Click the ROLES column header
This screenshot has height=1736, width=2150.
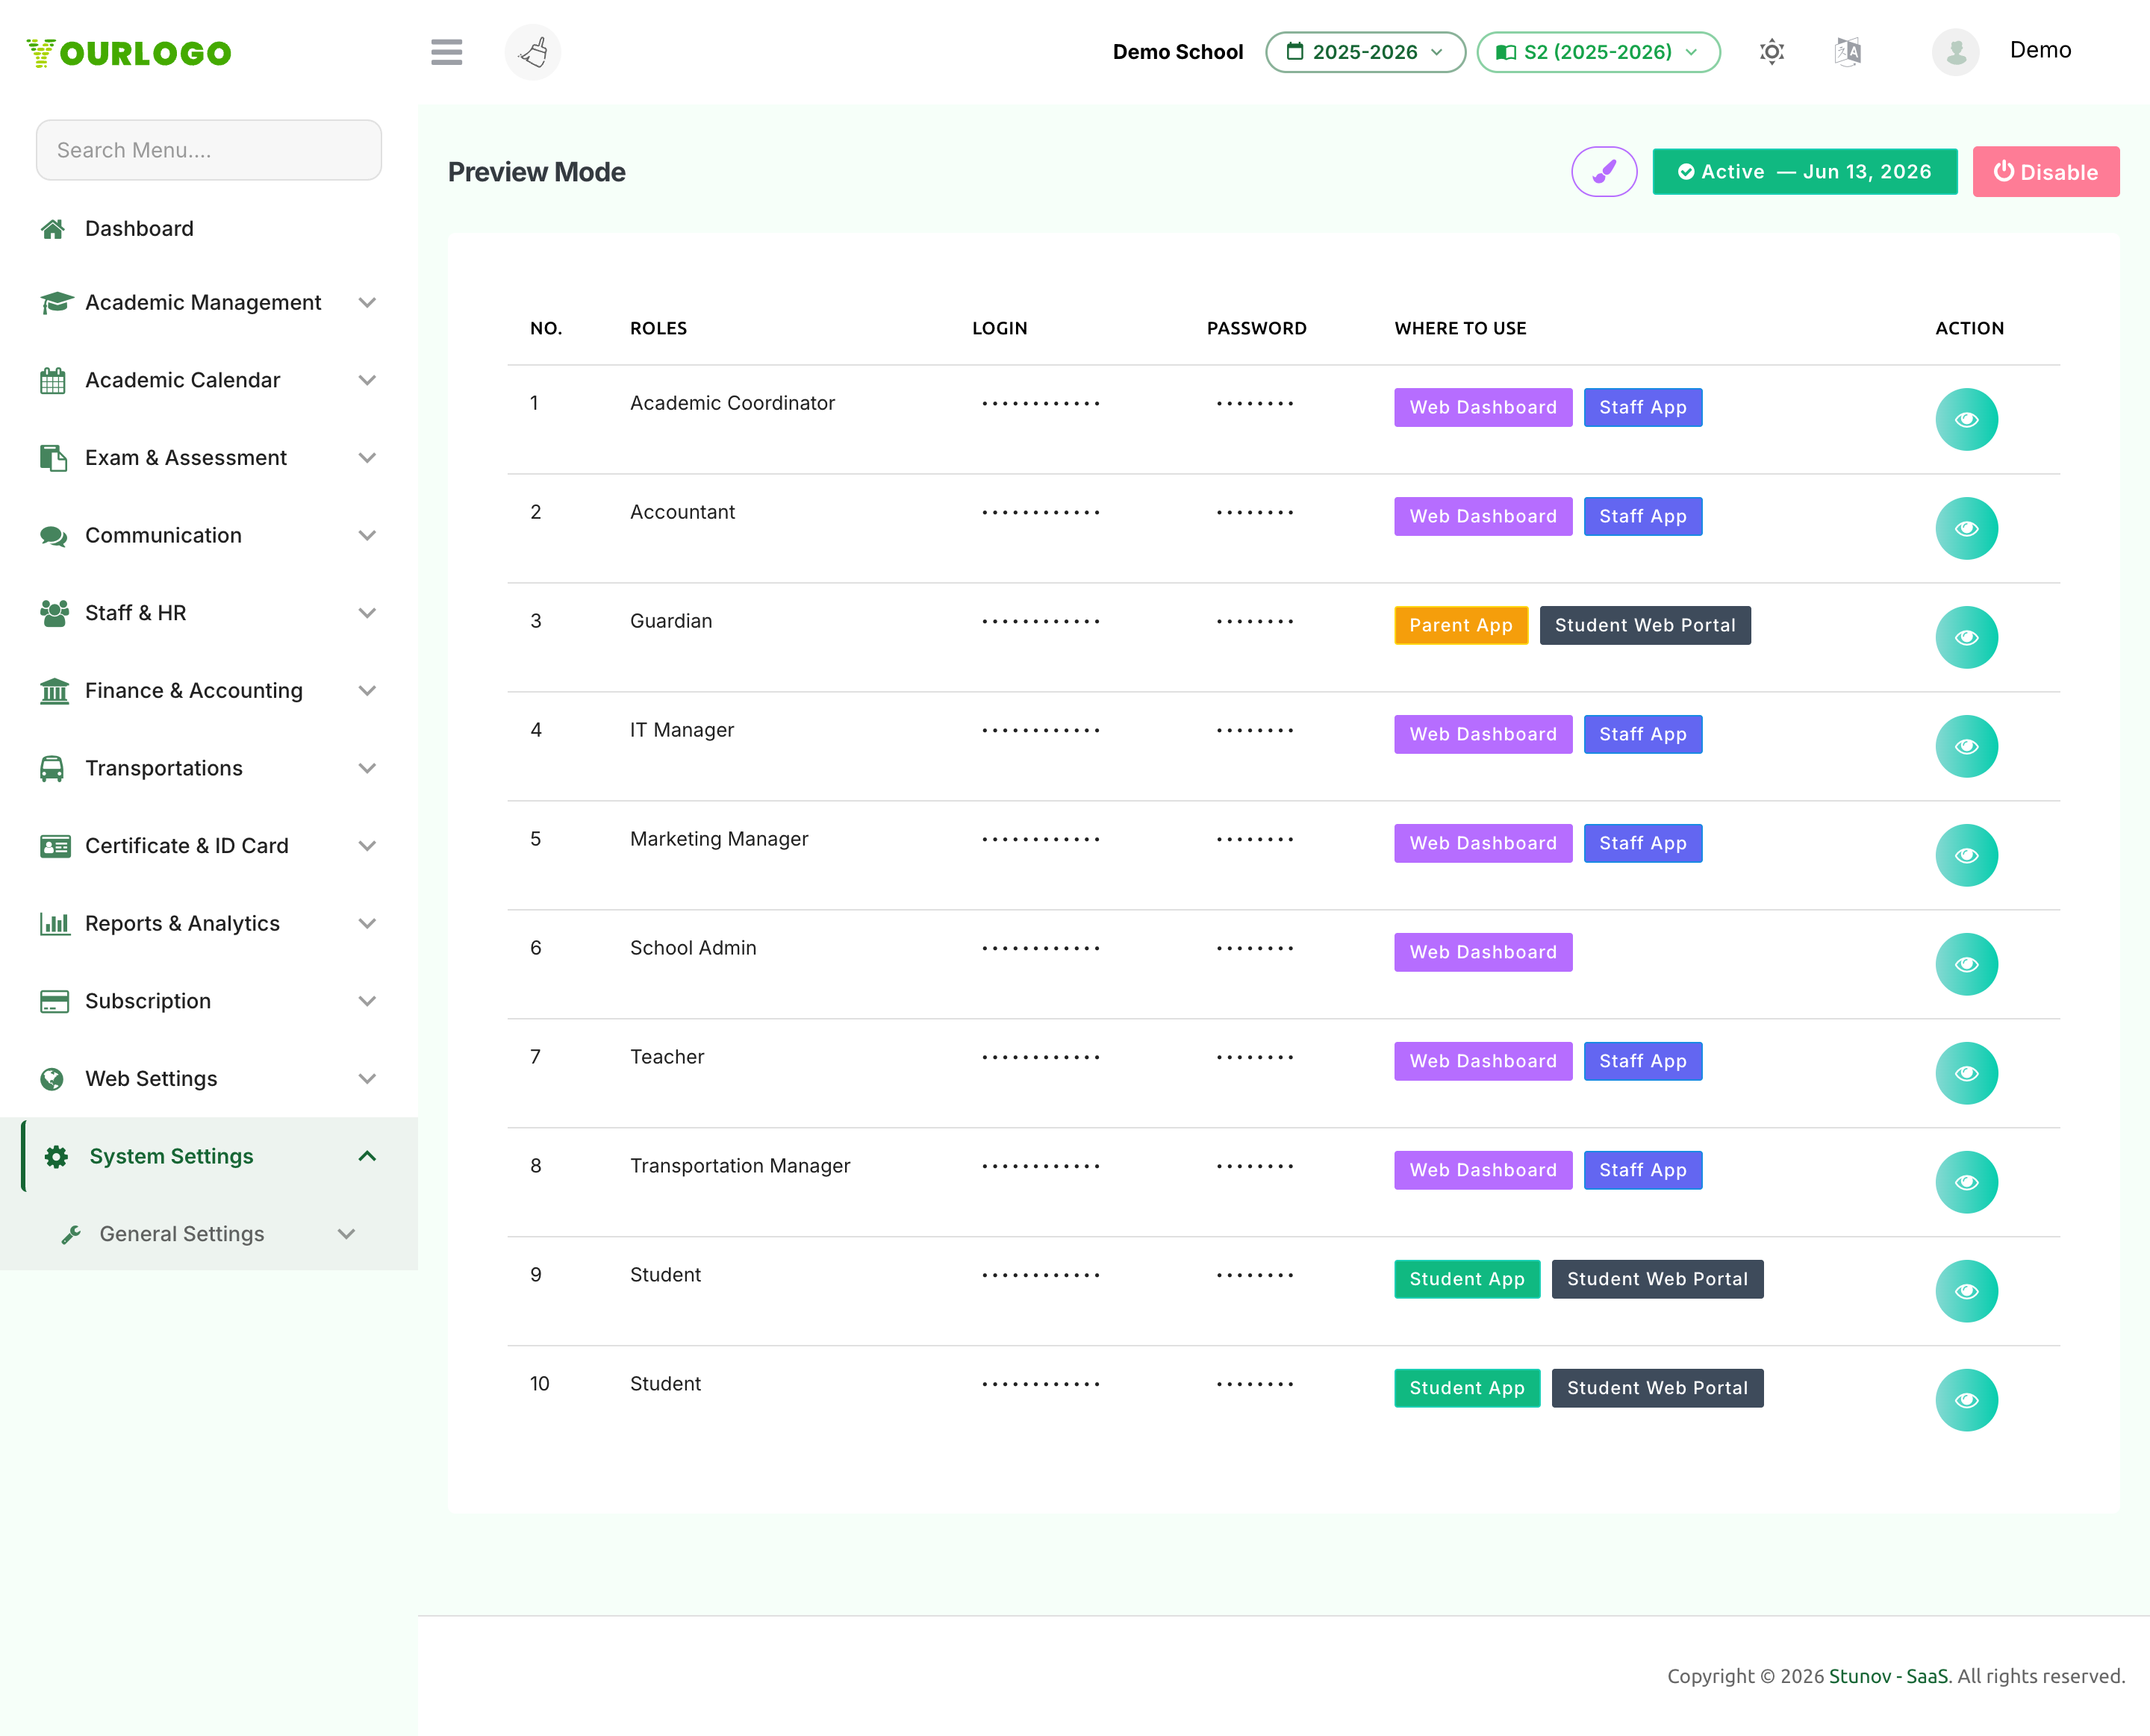[658, 328]
